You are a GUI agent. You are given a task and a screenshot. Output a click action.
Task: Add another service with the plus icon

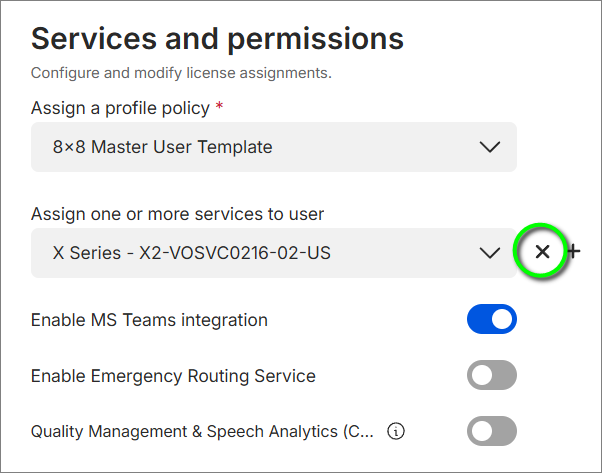click(574, 252)
